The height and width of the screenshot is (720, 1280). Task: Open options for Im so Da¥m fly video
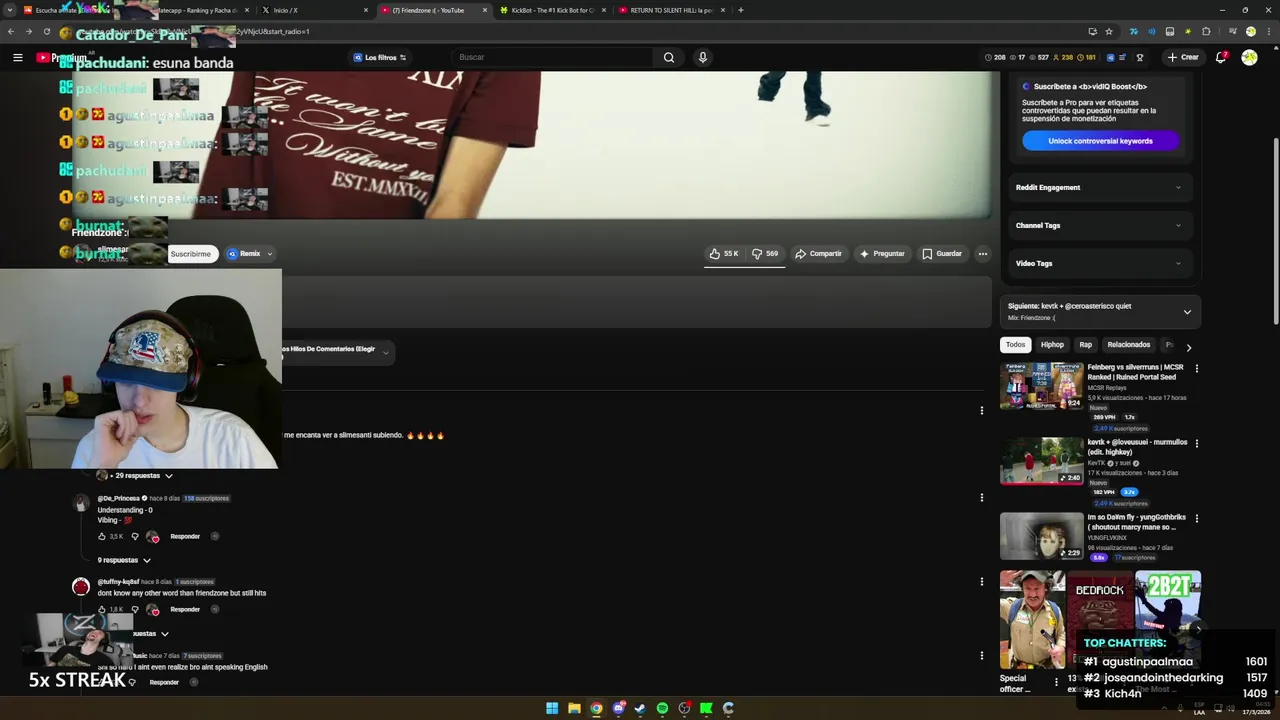tap(1196, 518)
